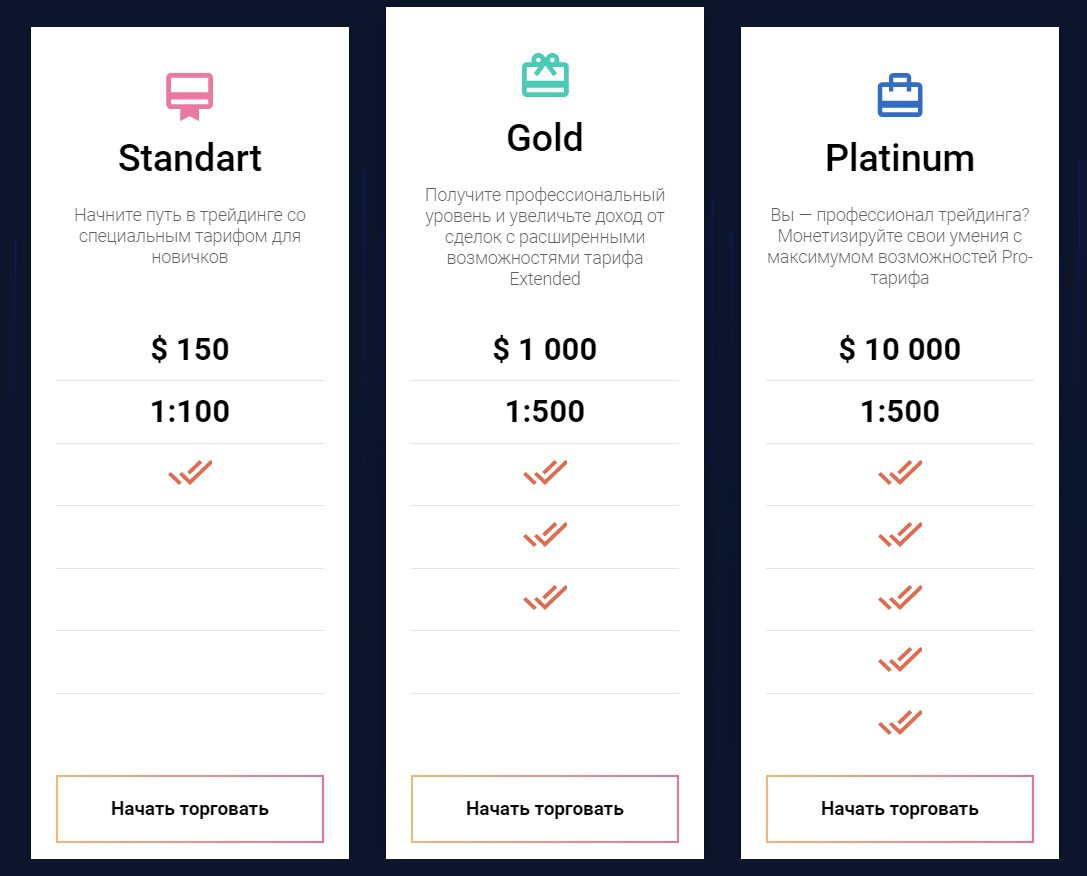Click the double checkmark in the Standart plan
Viewport: 1087px width, 876px height.
click(x=190, y=473)
